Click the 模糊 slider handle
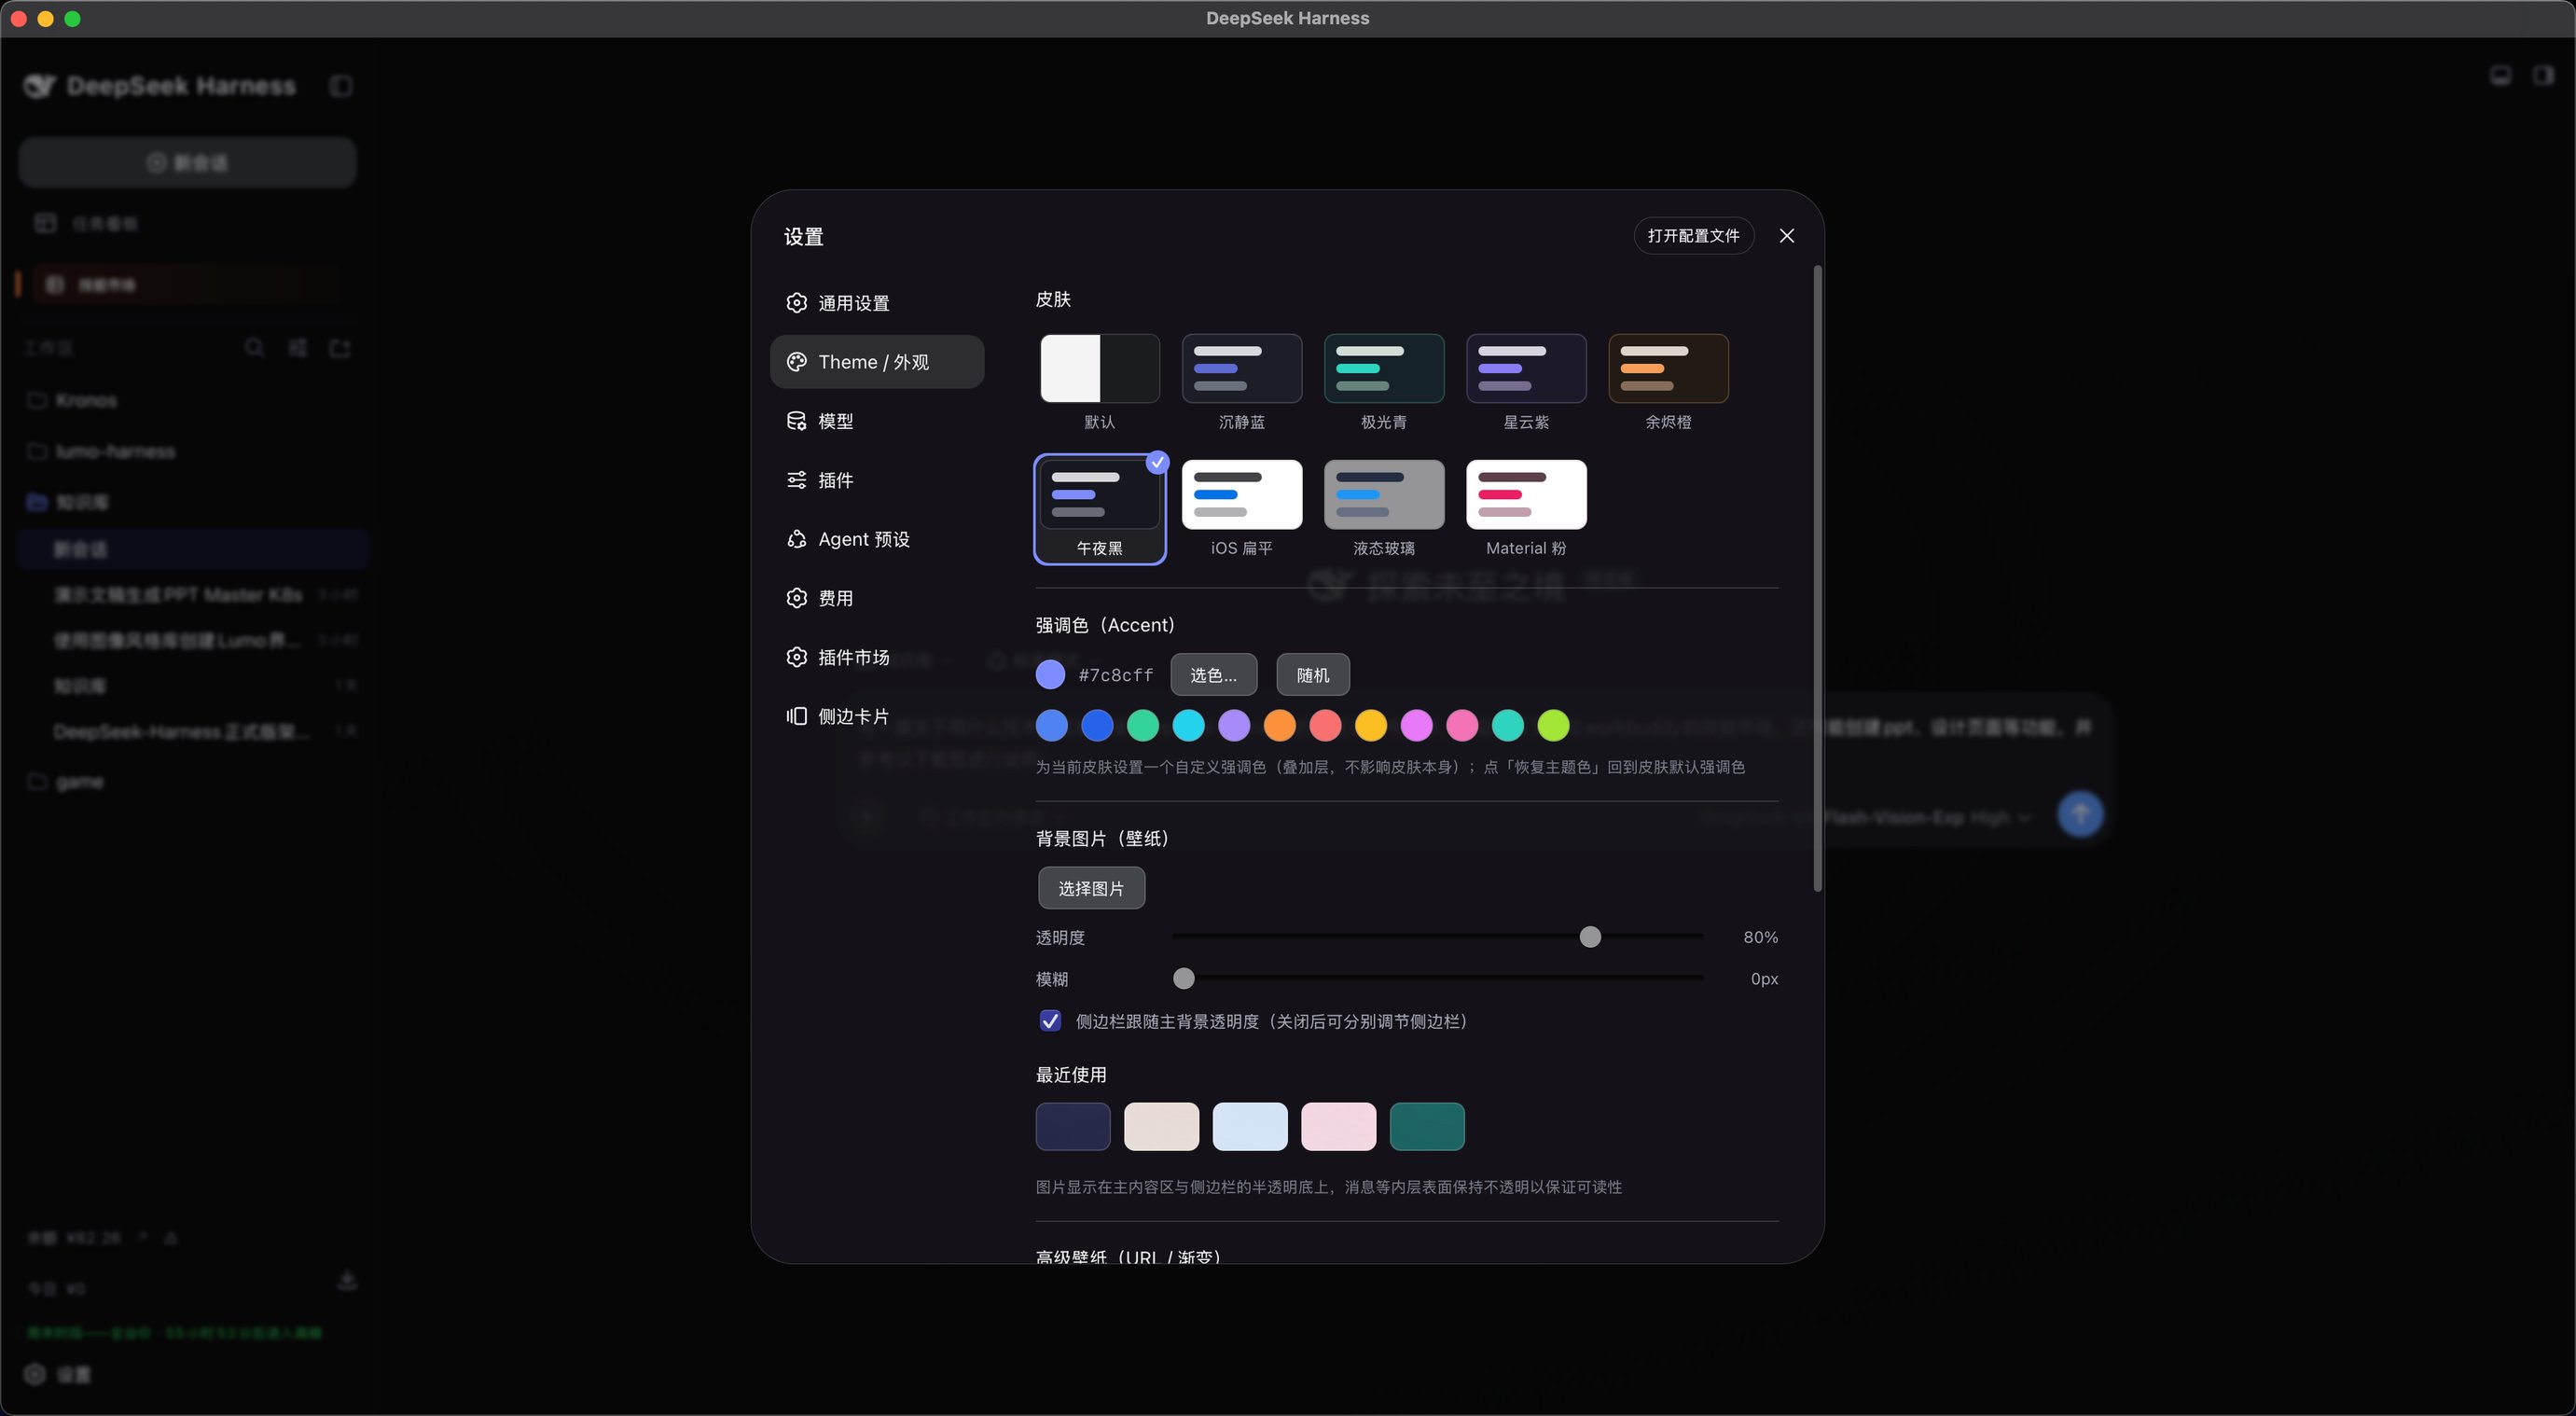The height and width of the screenshot is (1416, 2576). coord(1183,979)
